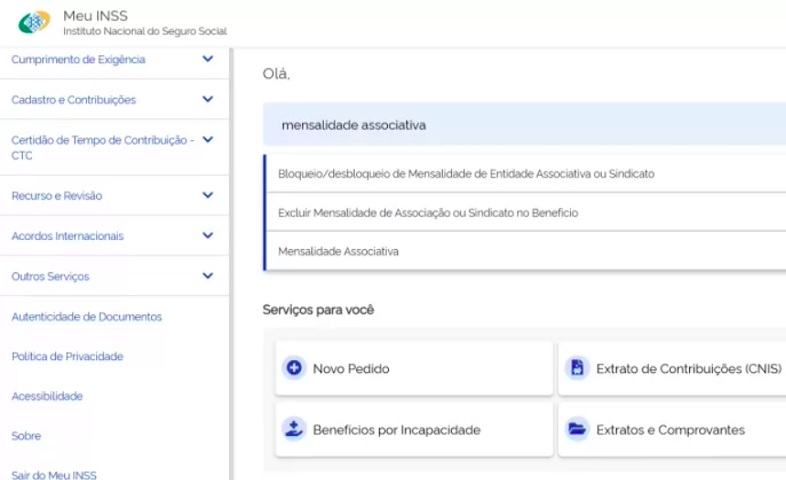The height and width of the screenshot is (480, 786).
Task: Click the folder icon for Extratos e Comprovantes
Action: point(577,430)
